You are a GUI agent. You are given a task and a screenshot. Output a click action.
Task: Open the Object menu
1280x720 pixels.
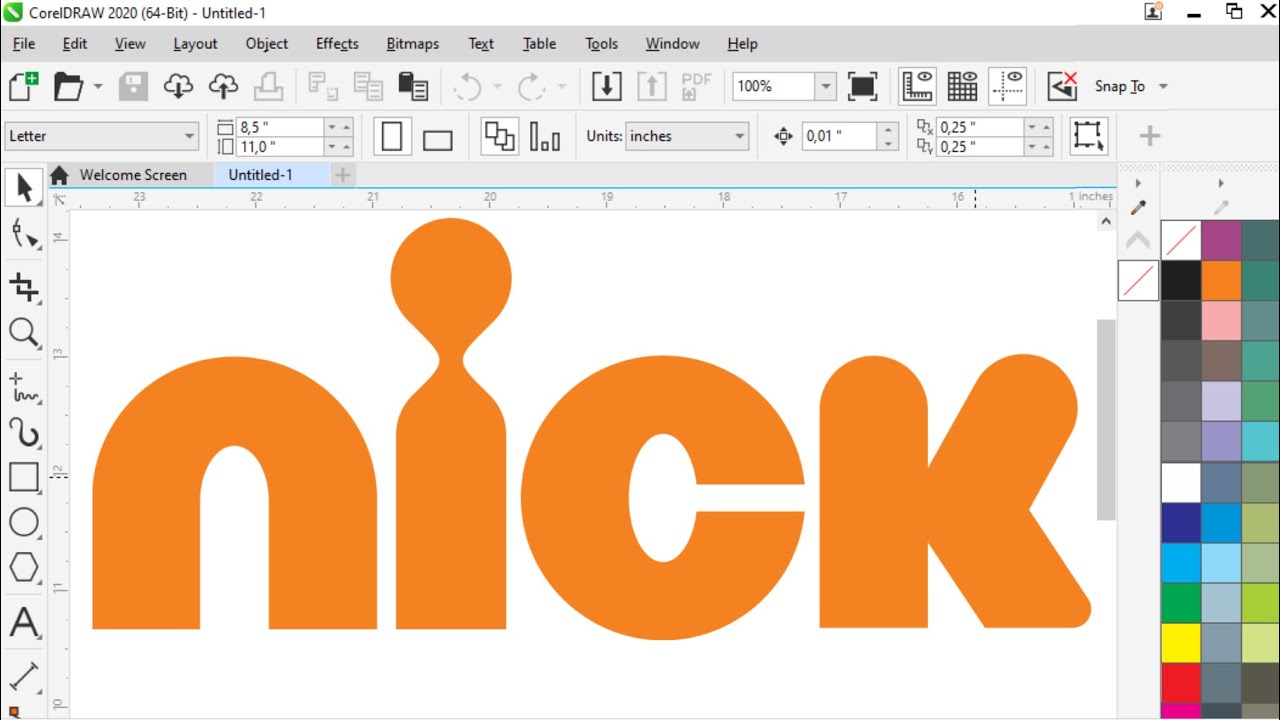(x=267, y=44)
